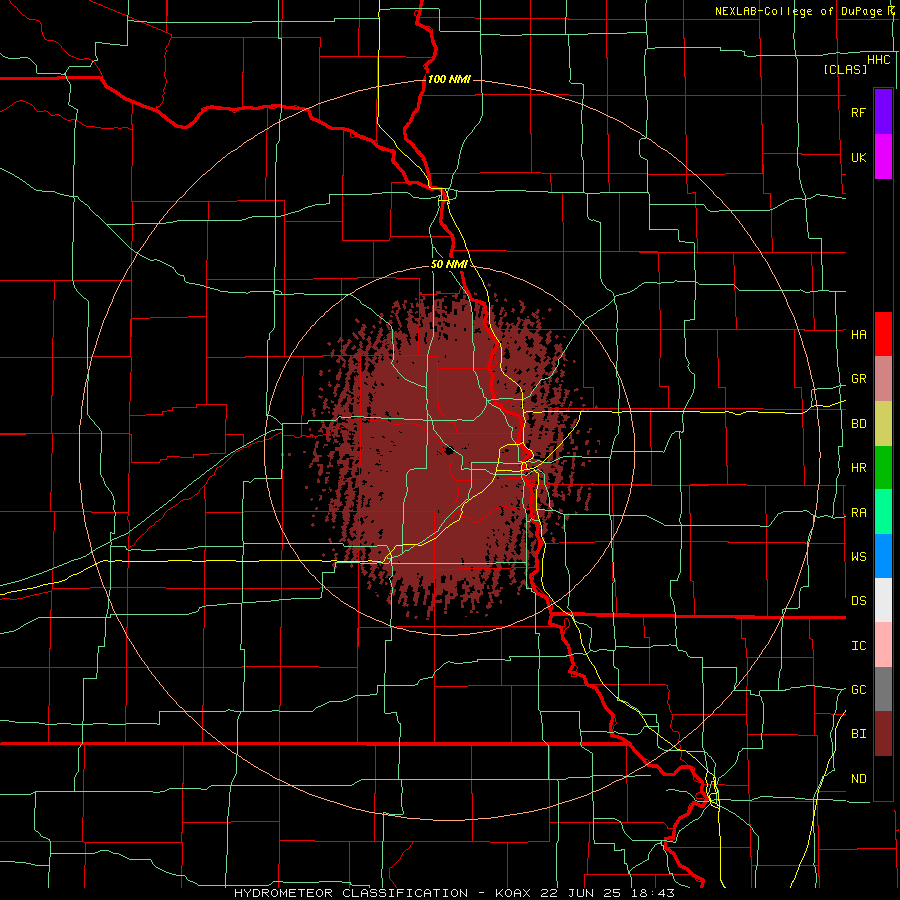Viewport: 900px width, 900px height.
Task: Click the GR legend label
Action: pyautogui.click(x=858, y=379)
